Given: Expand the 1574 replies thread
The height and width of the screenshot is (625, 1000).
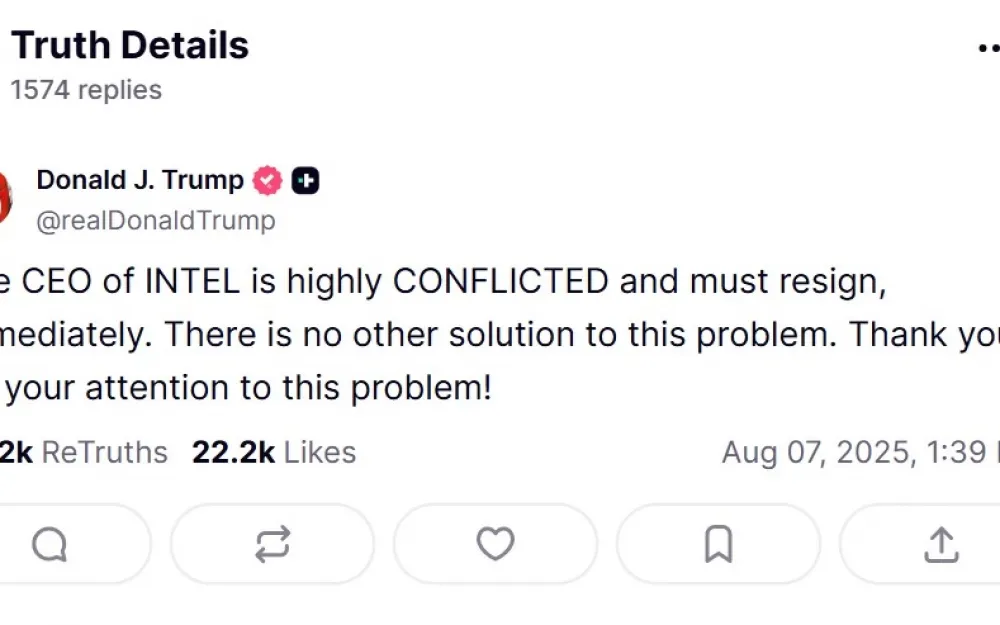Looking at the screenshot, I should (85, 90).
